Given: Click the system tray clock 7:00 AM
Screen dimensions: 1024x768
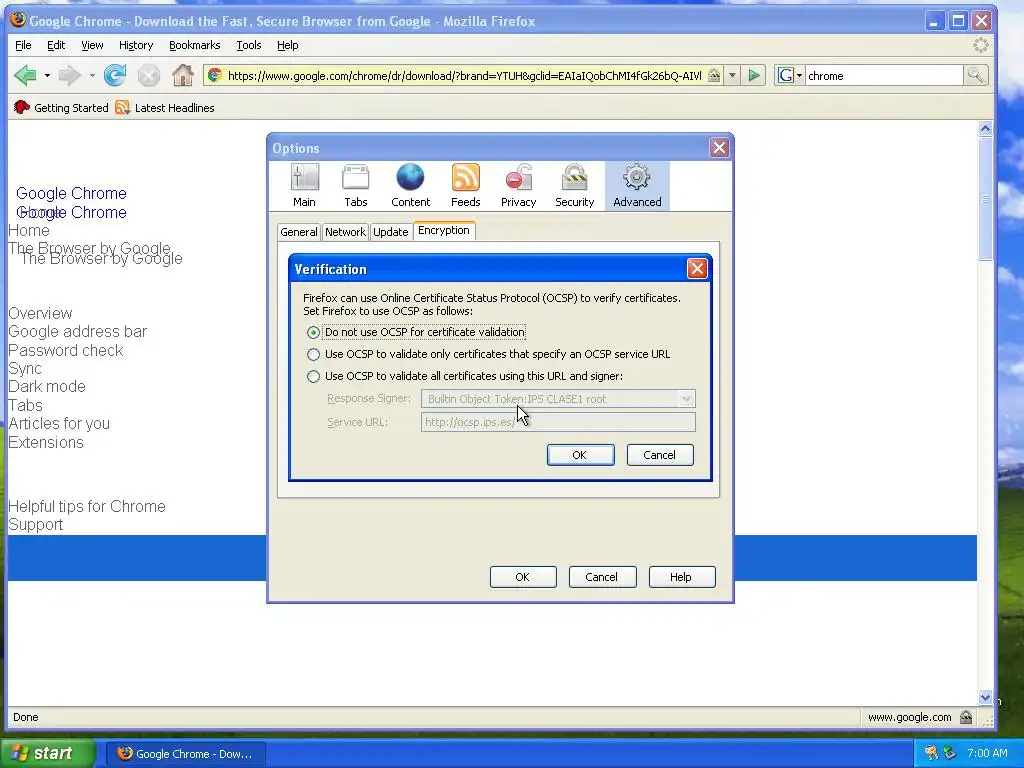Looking at the screenshot, I should pos(987,754).
